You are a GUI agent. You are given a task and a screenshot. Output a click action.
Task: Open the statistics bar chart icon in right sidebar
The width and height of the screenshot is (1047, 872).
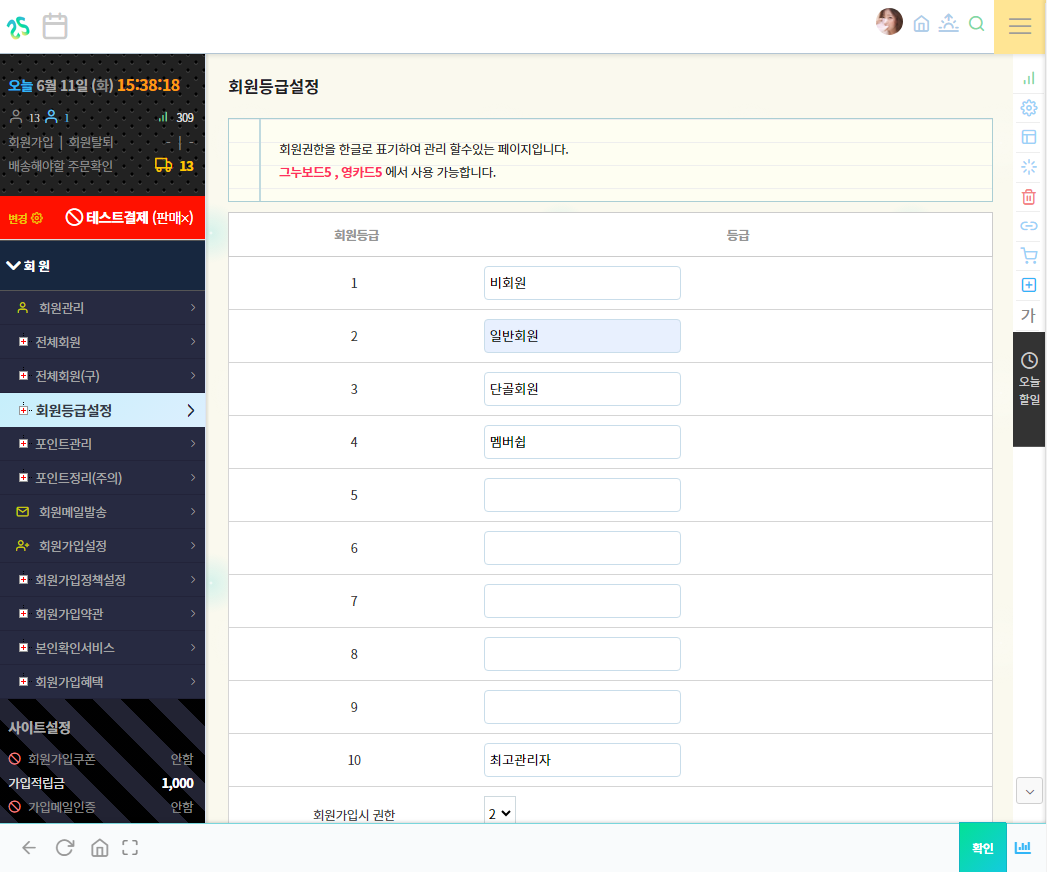(1029, 77)
